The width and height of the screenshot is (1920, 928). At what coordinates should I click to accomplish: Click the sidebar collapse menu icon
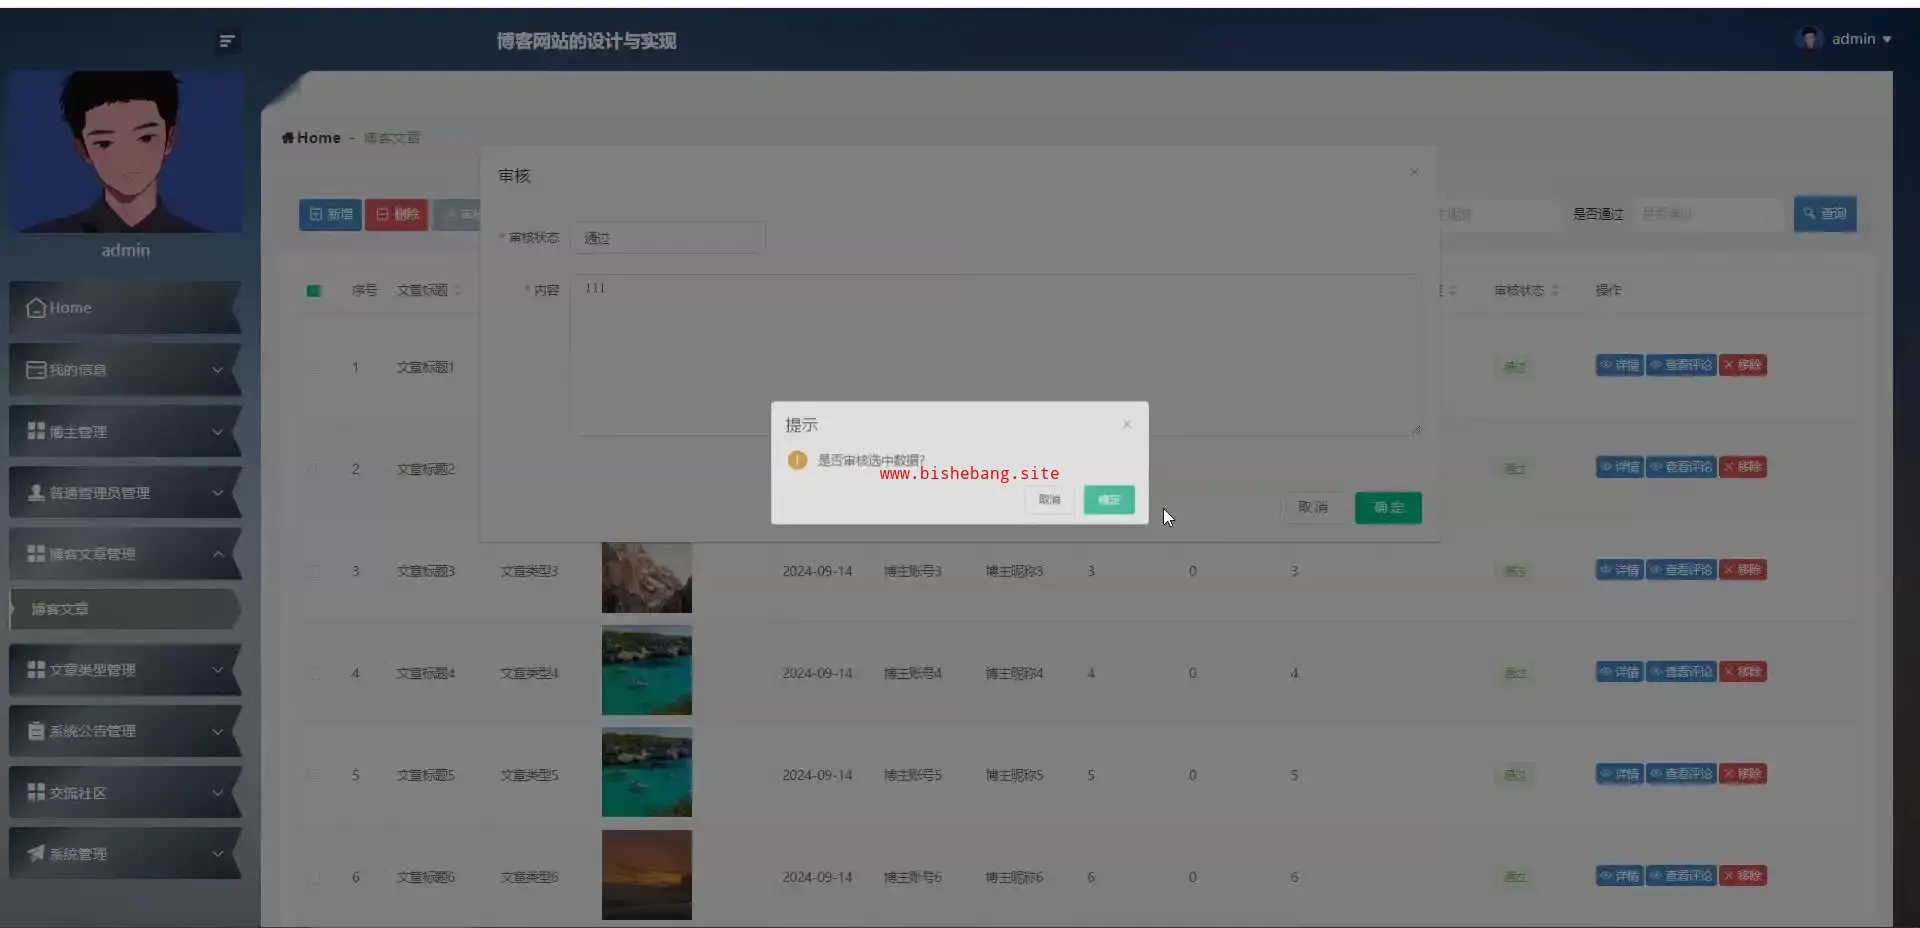[227, 41]
